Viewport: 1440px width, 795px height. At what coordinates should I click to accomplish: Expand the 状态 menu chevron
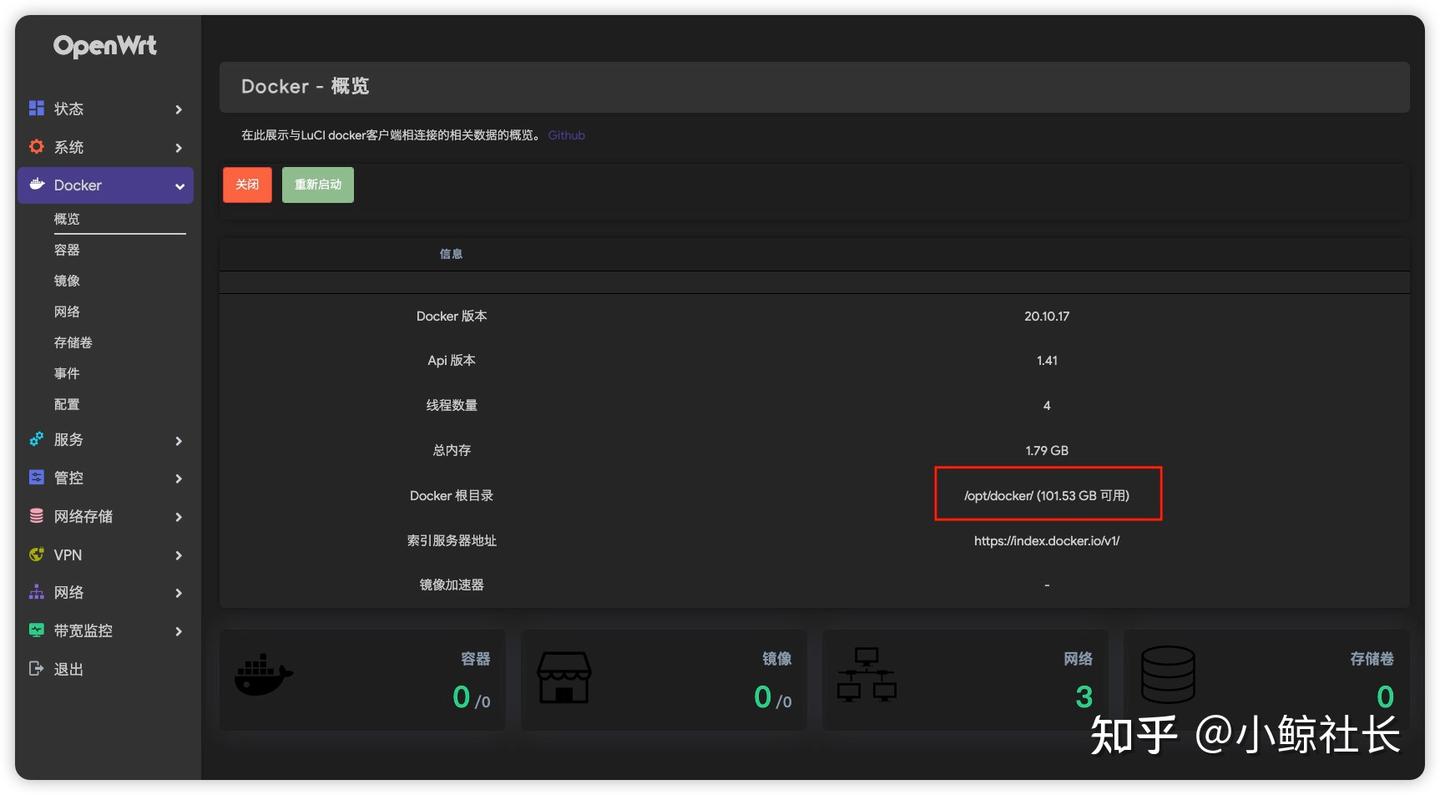[x=178, y=109]
